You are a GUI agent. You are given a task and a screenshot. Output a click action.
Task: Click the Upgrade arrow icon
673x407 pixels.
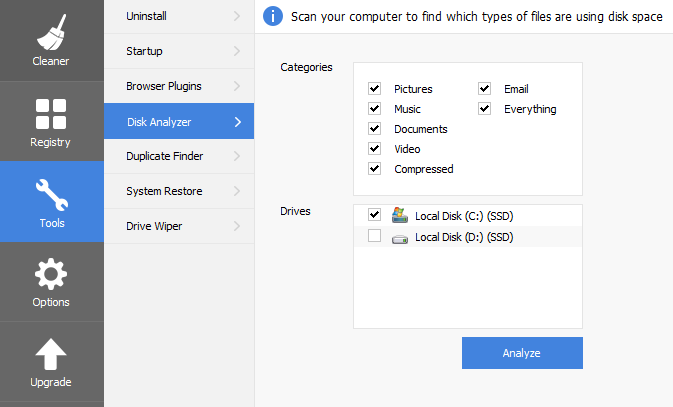51,354
